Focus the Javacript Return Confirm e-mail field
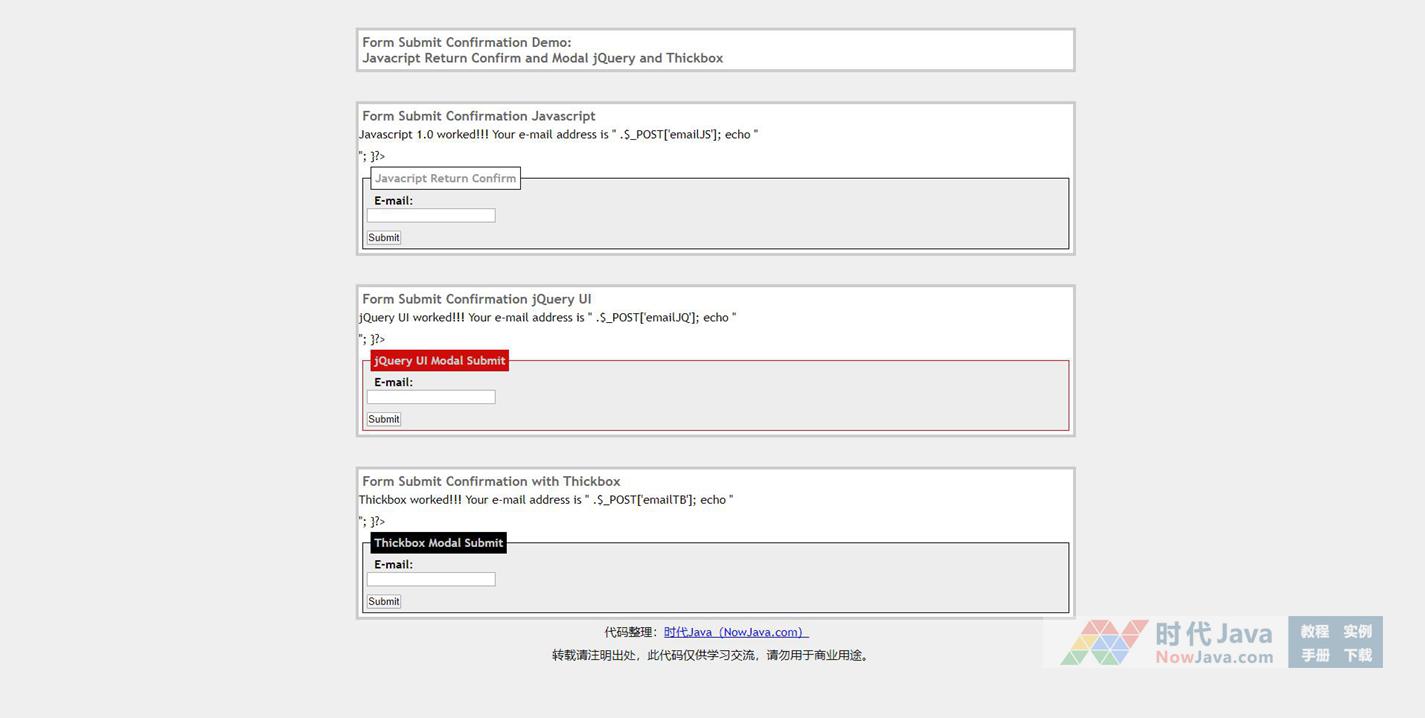Viewport: 1425px width, 718px height. tap(431, 215)
